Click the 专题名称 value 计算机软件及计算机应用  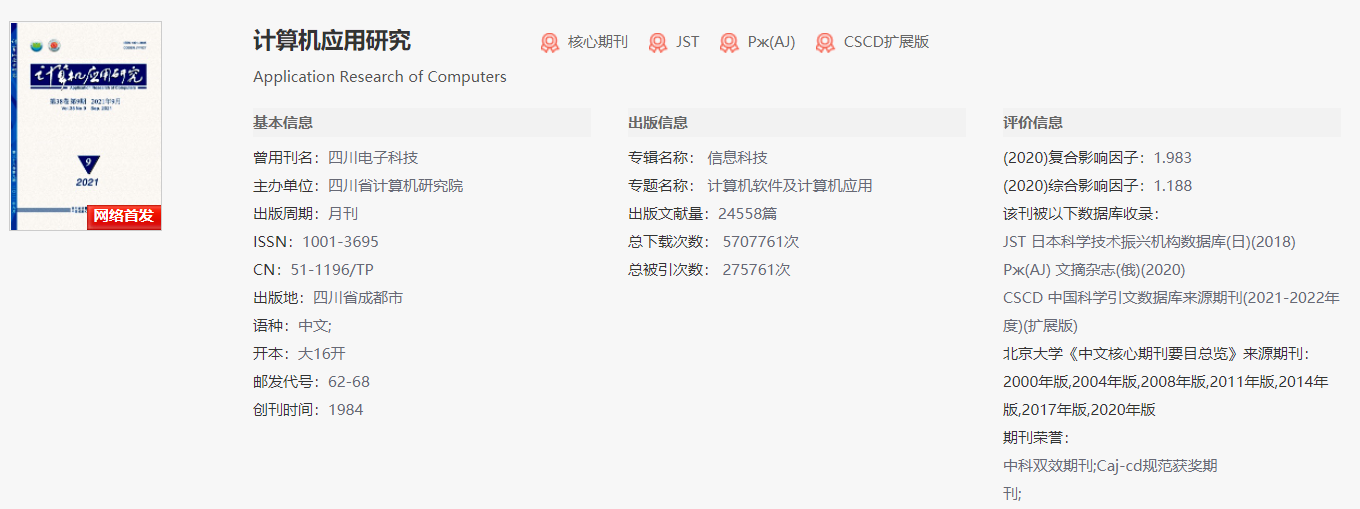790,186
